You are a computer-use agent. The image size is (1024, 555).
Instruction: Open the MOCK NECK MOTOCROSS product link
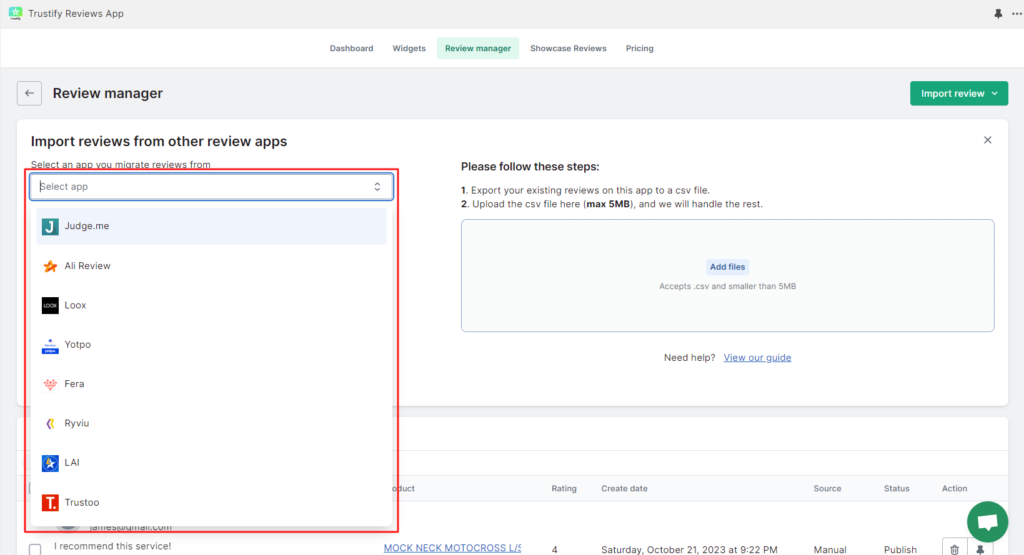pos(452,548)
